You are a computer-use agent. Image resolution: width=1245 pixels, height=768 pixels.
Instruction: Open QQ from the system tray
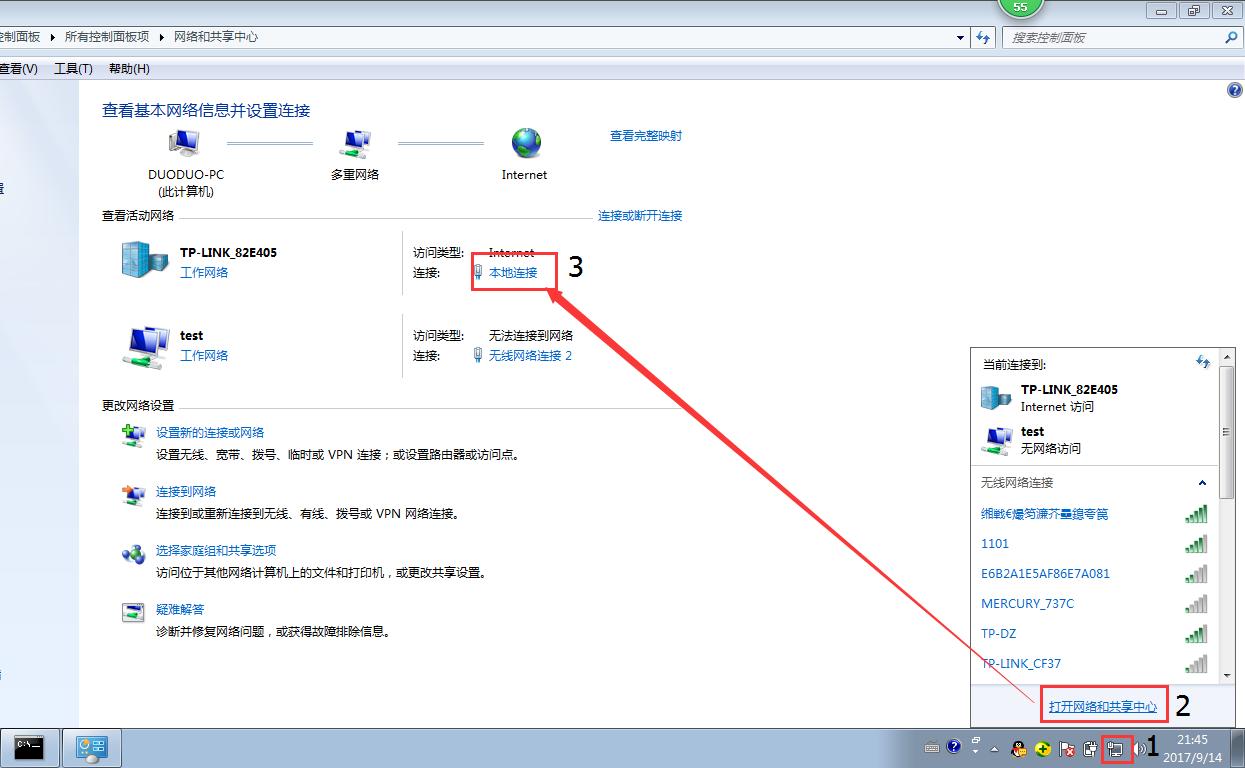click(1018, 749)
